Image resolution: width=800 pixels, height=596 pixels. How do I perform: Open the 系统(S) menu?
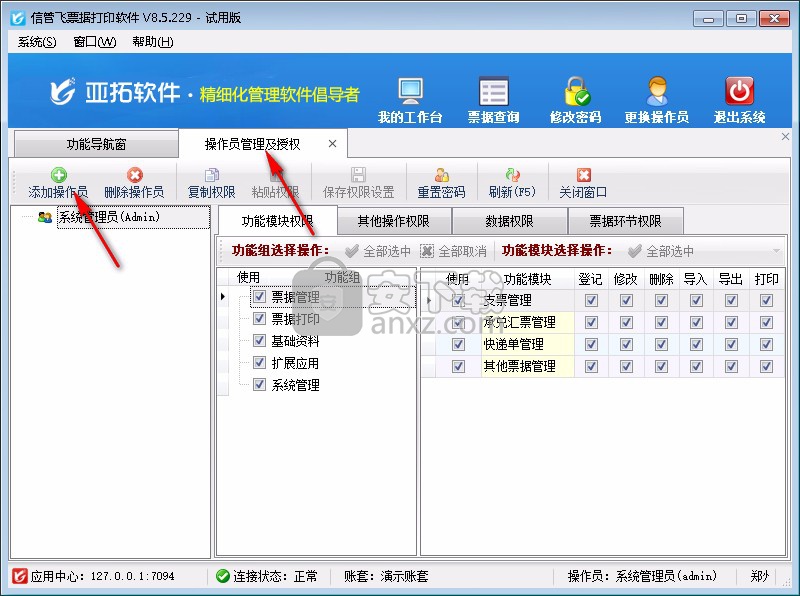[37, 42]
